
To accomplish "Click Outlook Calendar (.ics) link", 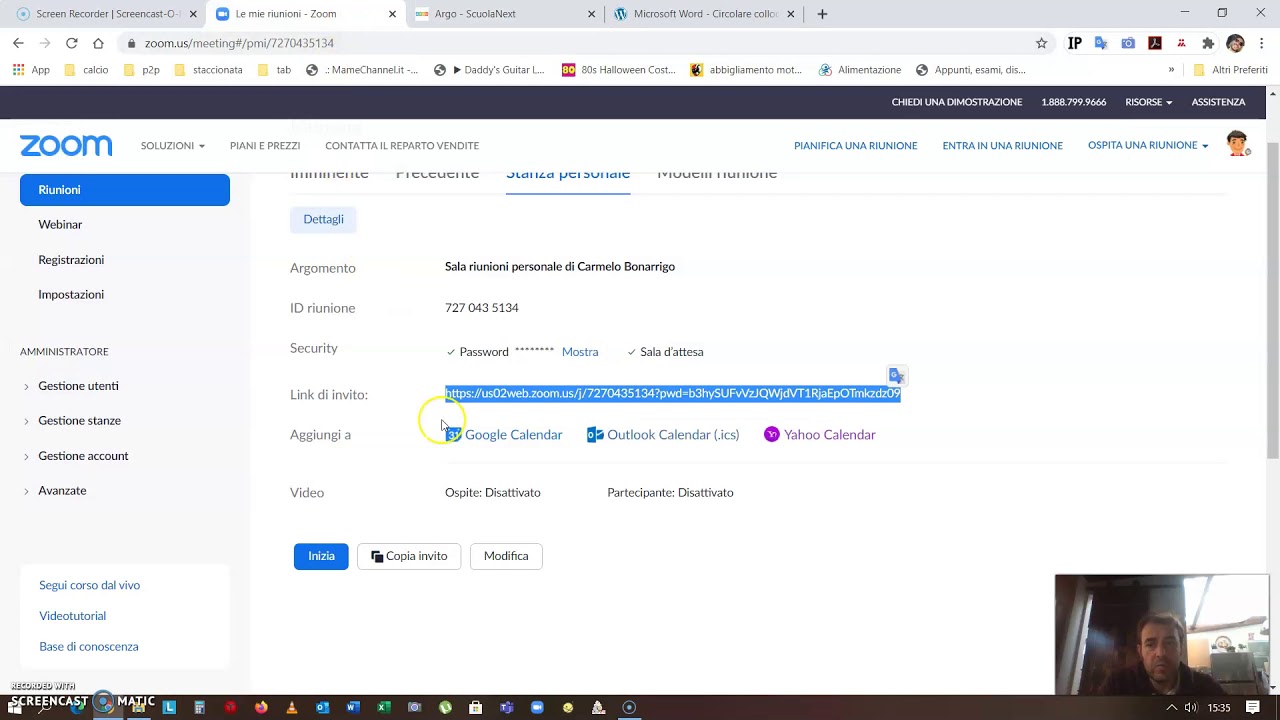I will tap(673, 435).
